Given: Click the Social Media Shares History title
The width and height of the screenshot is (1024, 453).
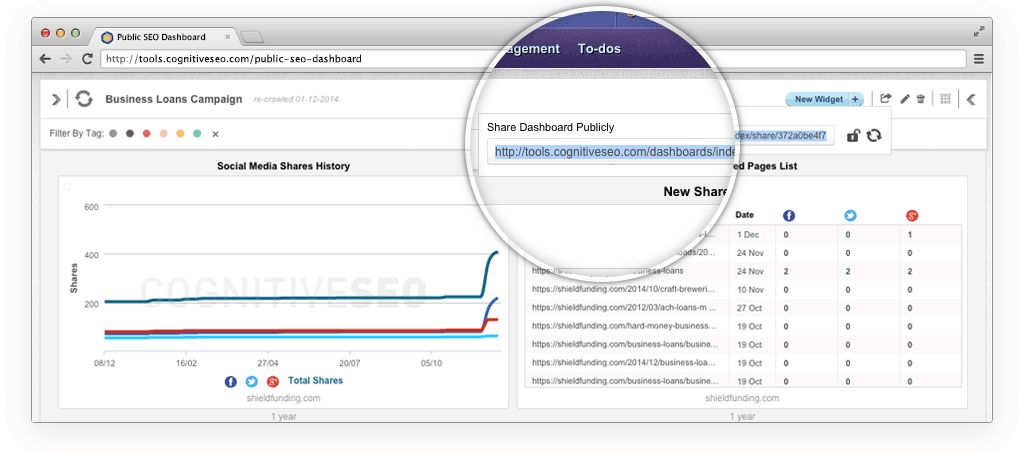Looking at the screenshot, I should pyautogui.click(x=283, y=166).
